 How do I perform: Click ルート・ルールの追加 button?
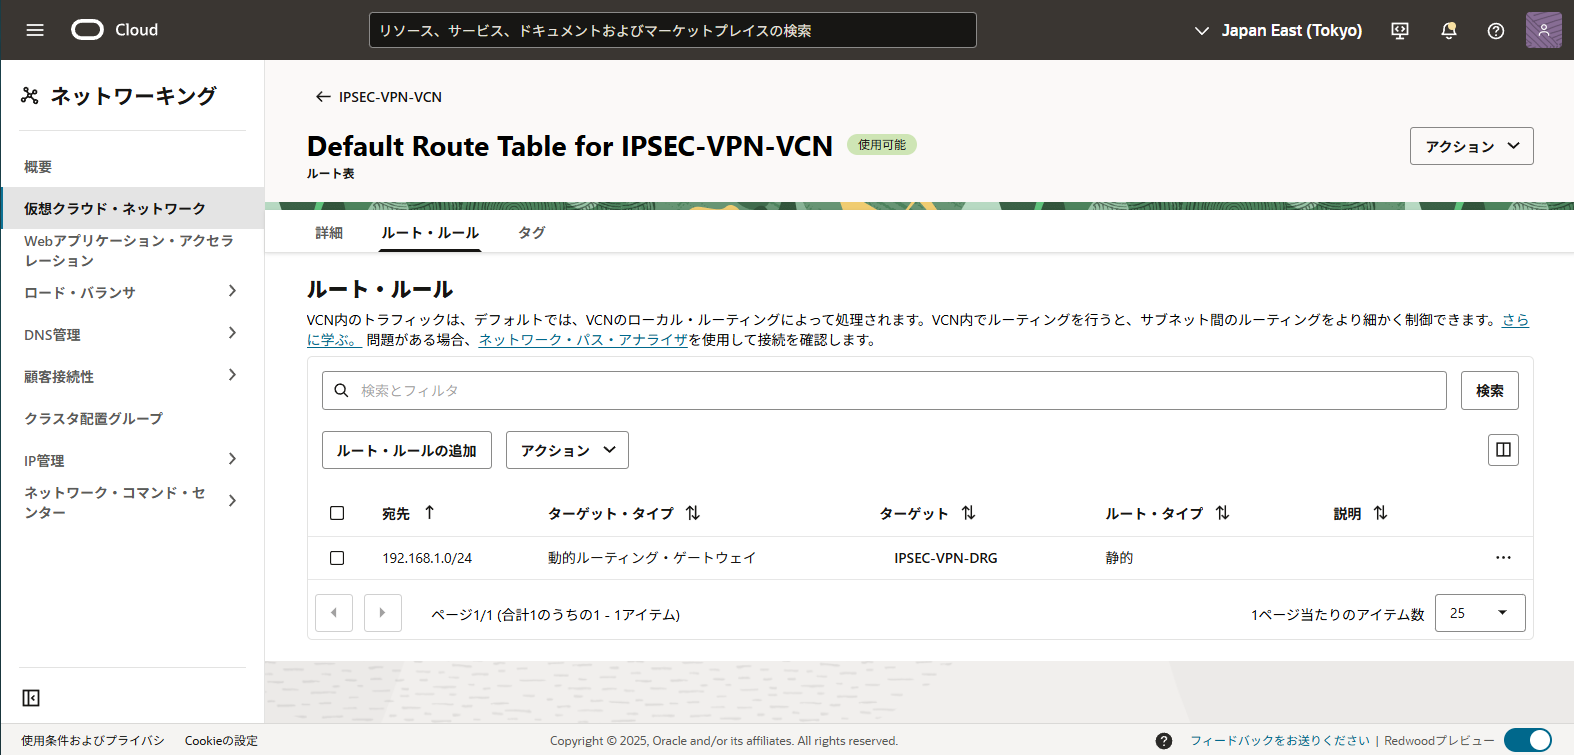(407, 450)
